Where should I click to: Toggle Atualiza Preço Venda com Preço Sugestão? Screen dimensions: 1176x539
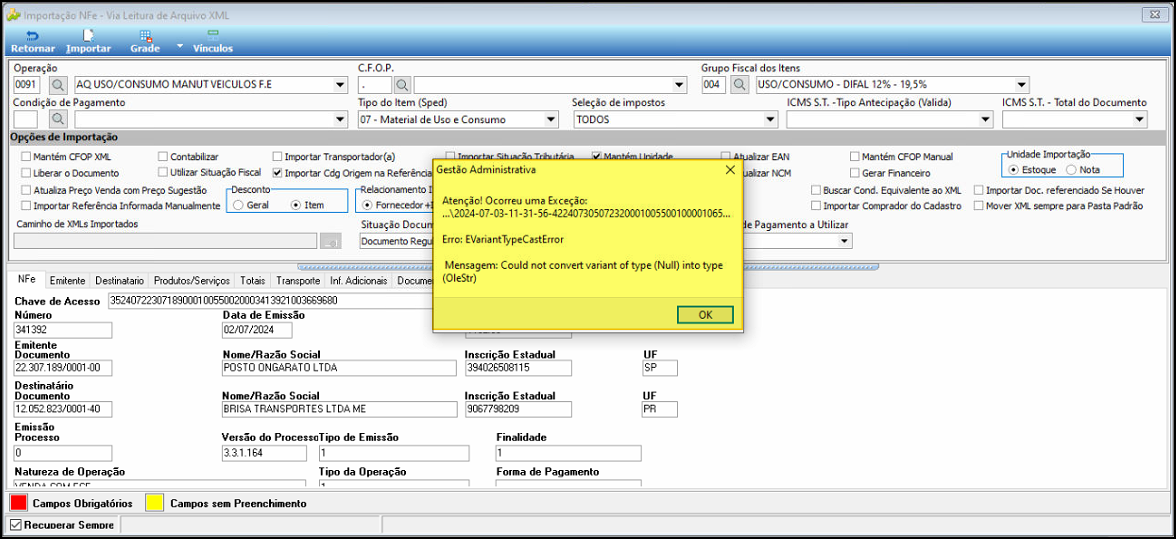27,190
